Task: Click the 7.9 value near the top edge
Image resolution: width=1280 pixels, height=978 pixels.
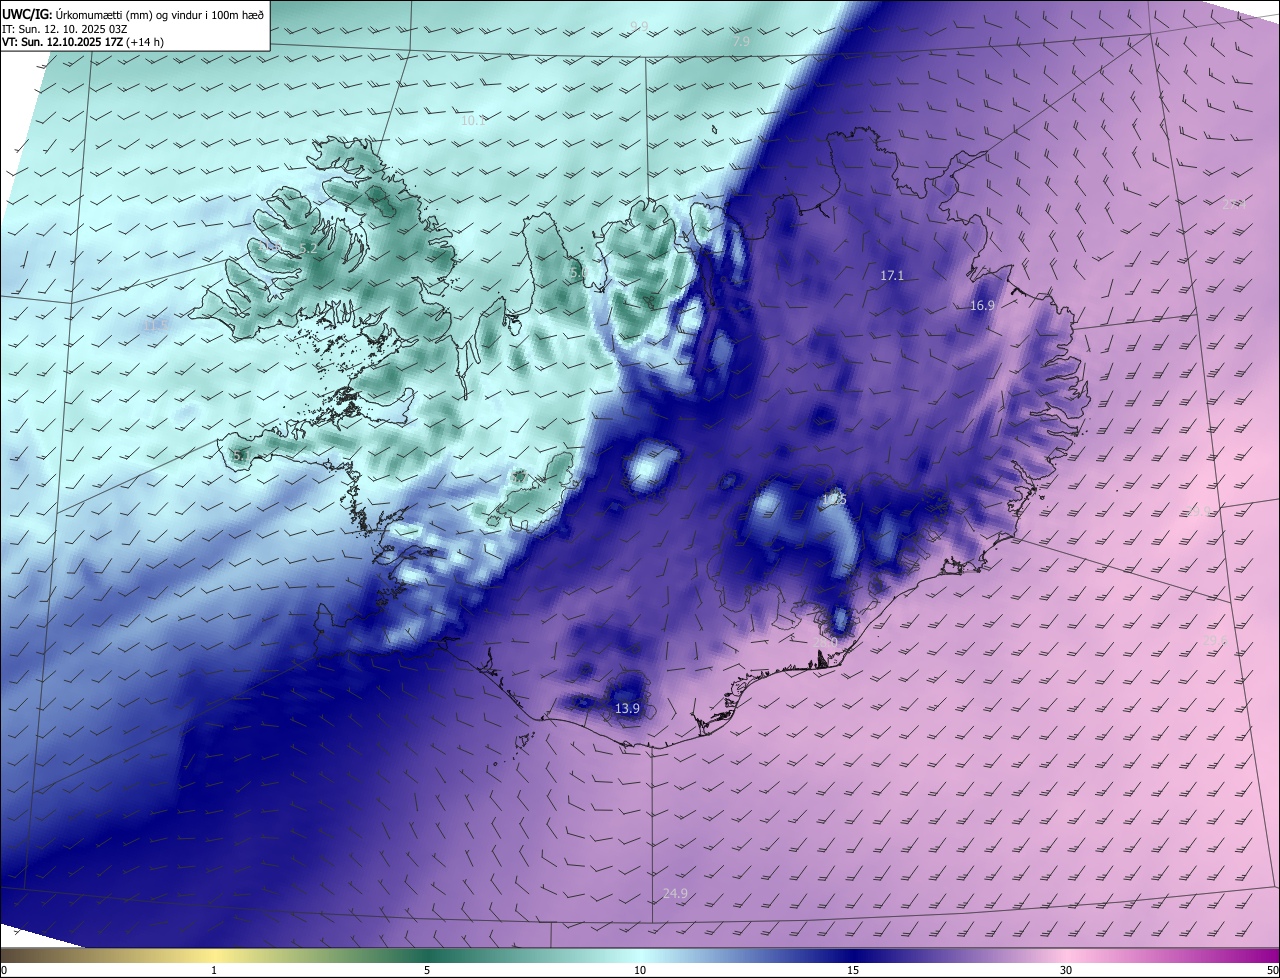Action: pos(741,42)
